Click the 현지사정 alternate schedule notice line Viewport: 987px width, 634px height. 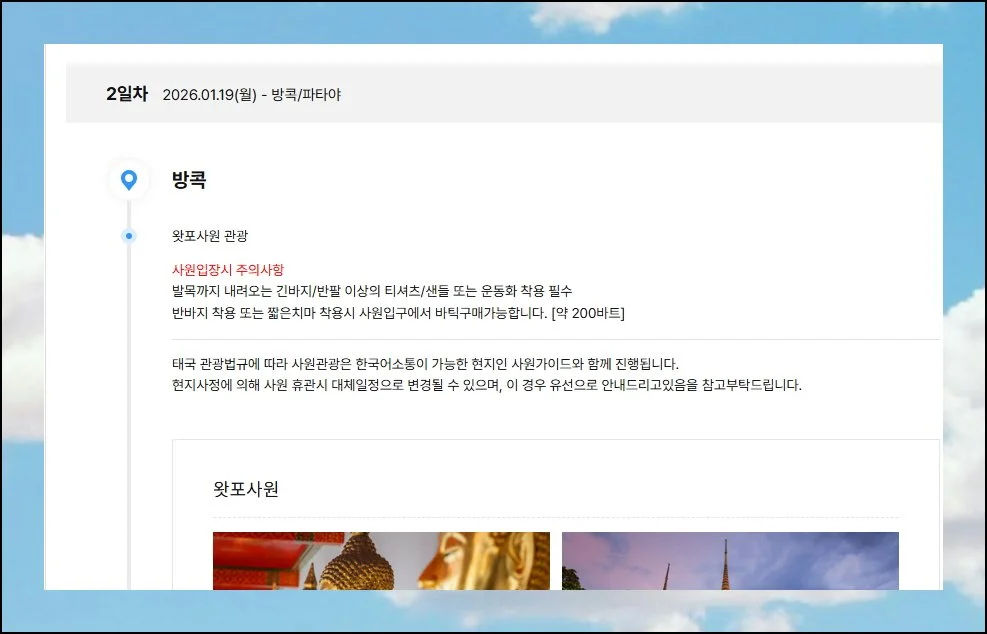486,385
